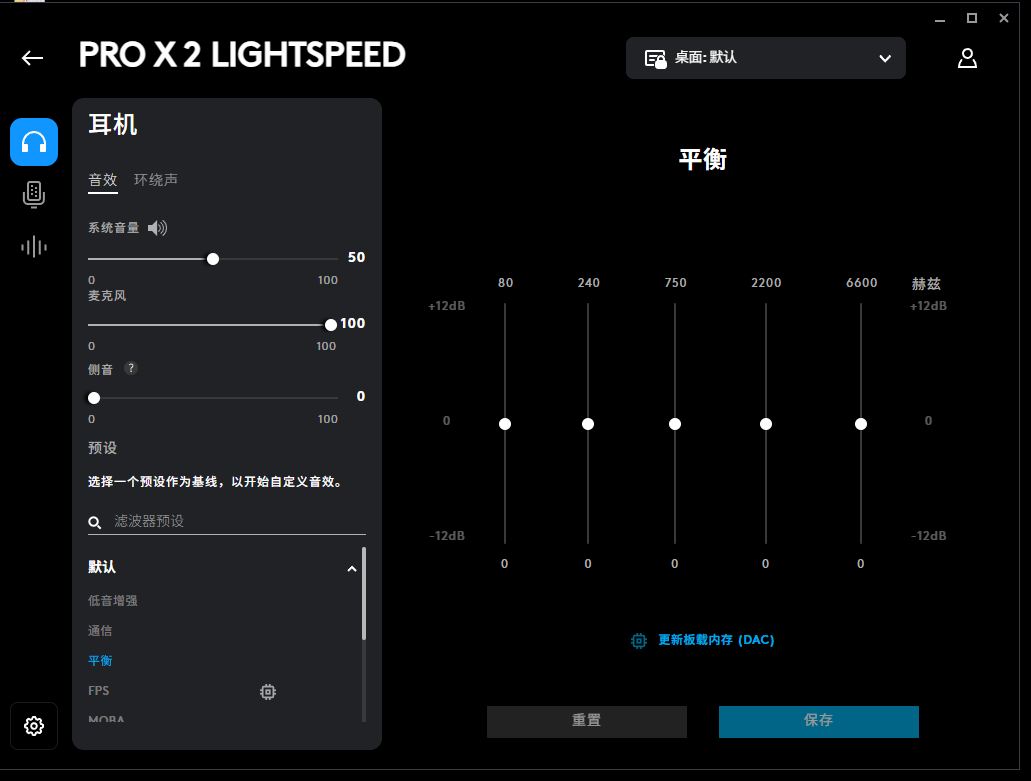
Task: Show sidetone help question mark
Action: coord(131,368)
